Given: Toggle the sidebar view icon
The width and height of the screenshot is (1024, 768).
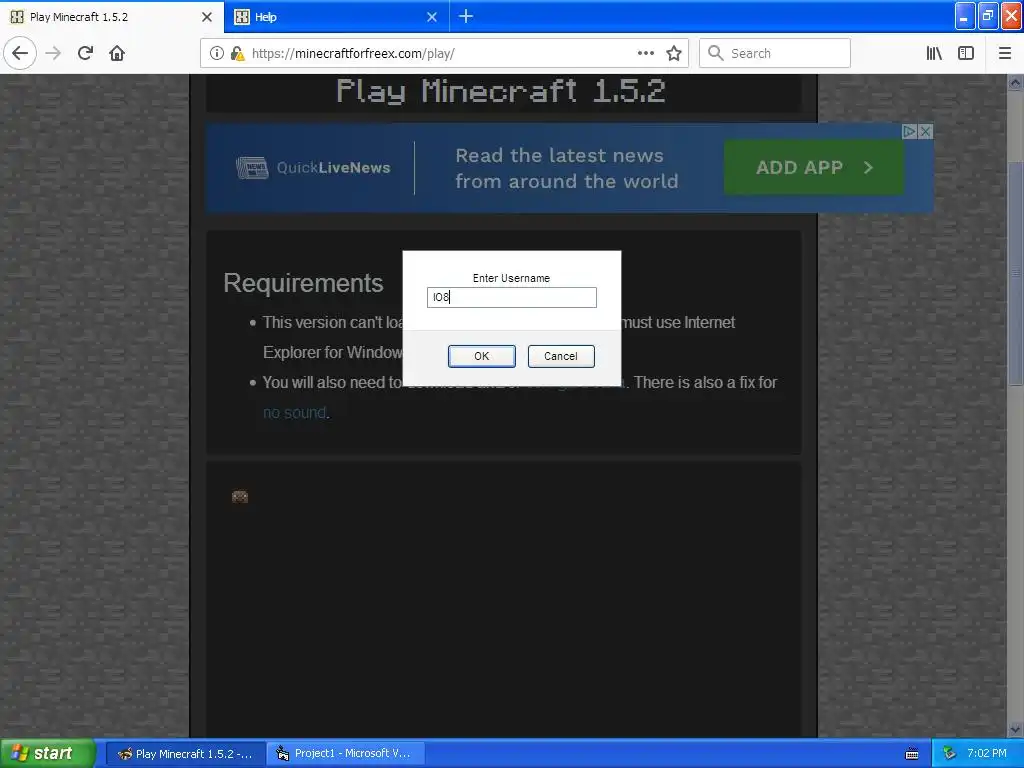Looking at the screenshot, I should click(966, 53).
